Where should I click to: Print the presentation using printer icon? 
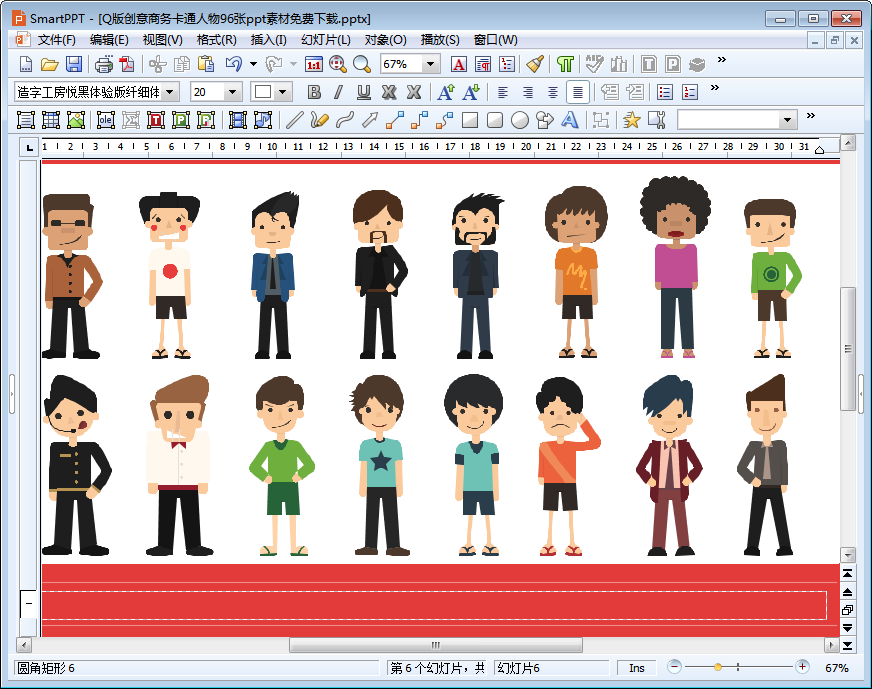[103, 65]
